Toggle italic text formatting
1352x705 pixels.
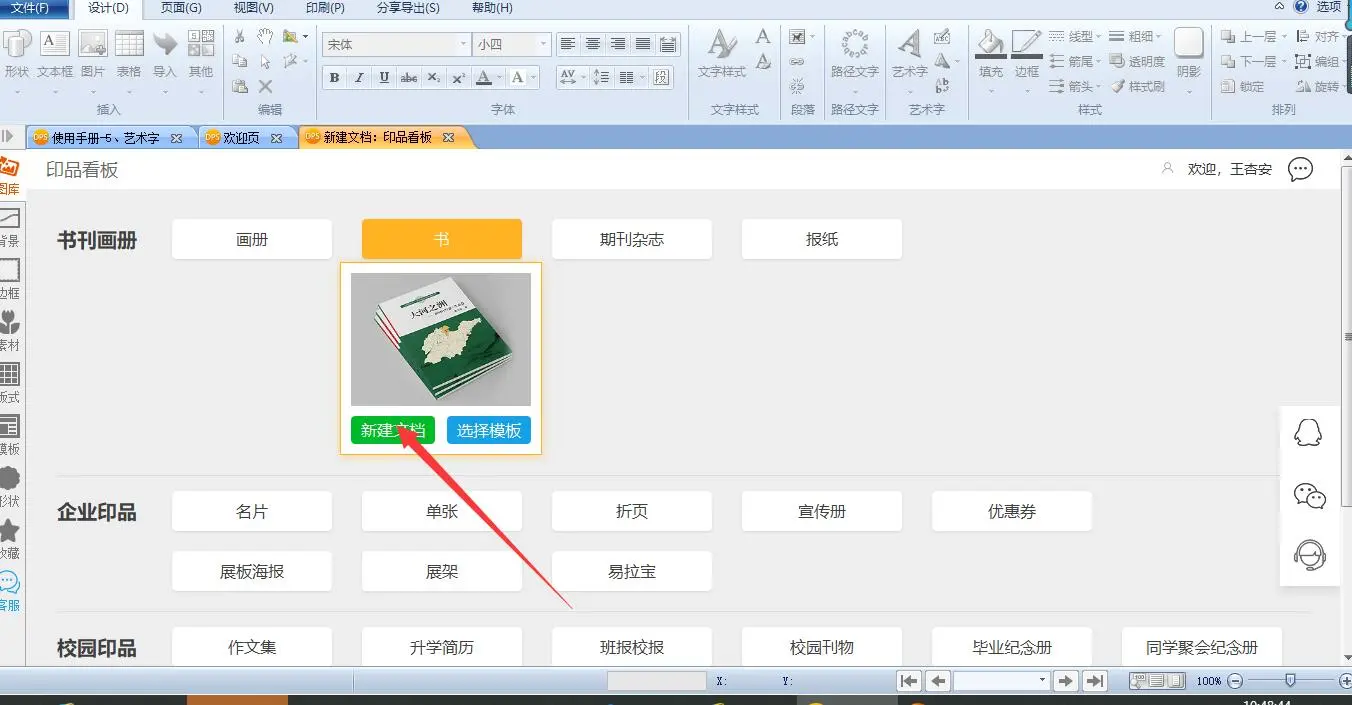[x=359, y=78]
